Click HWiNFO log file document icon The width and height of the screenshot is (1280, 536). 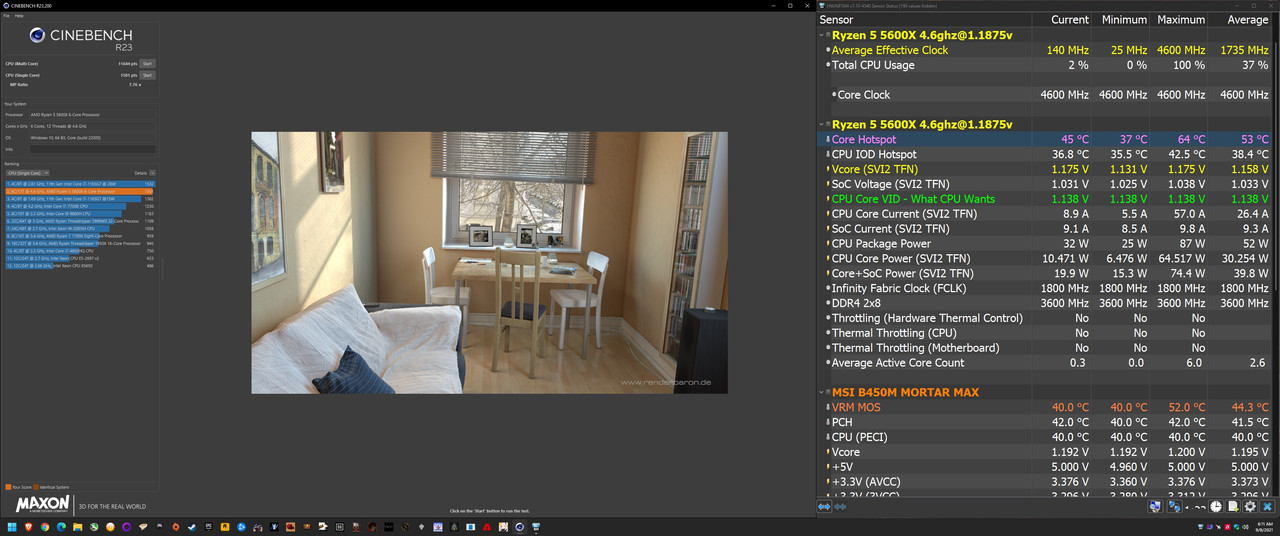point(1233,506)
